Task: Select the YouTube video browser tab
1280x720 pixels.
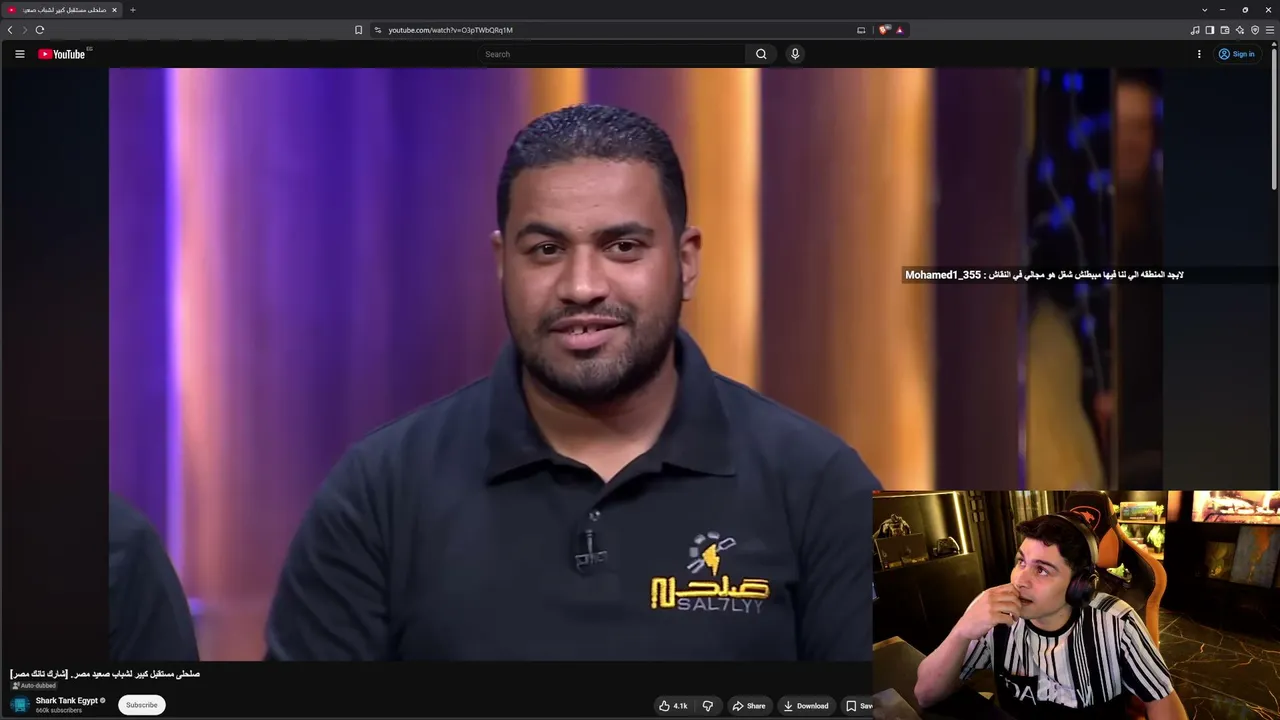Action: click(62, 10)
